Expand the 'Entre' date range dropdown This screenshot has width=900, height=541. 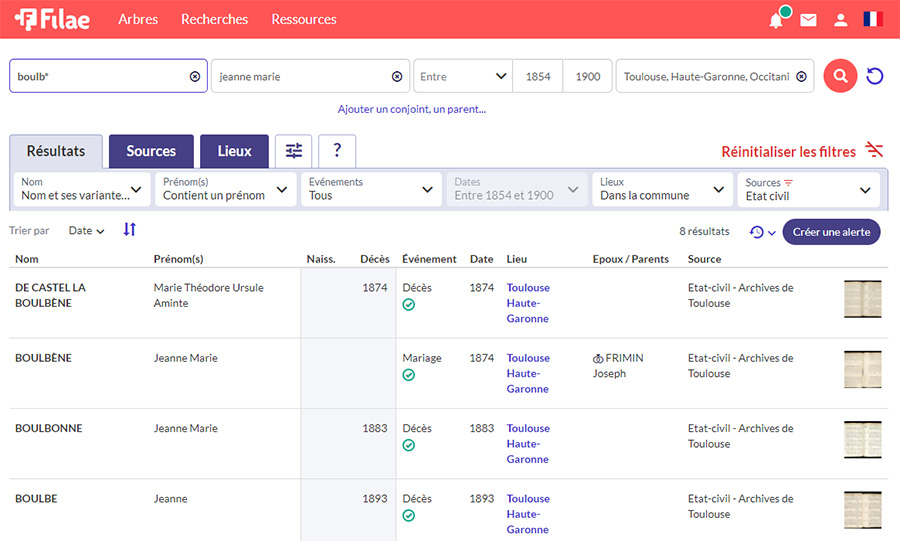point(462,76)
